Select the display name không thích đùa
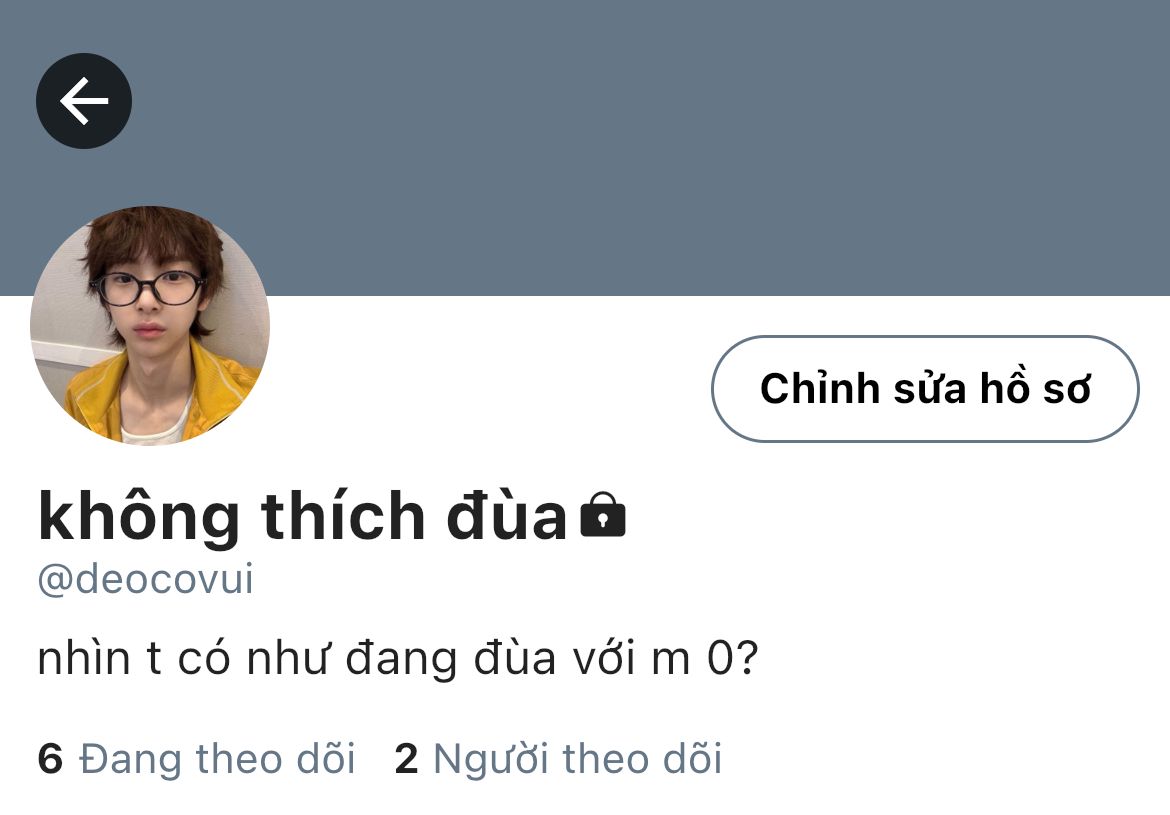The height and width of the screenshot is (815, 1170). [x=303, y=516]
